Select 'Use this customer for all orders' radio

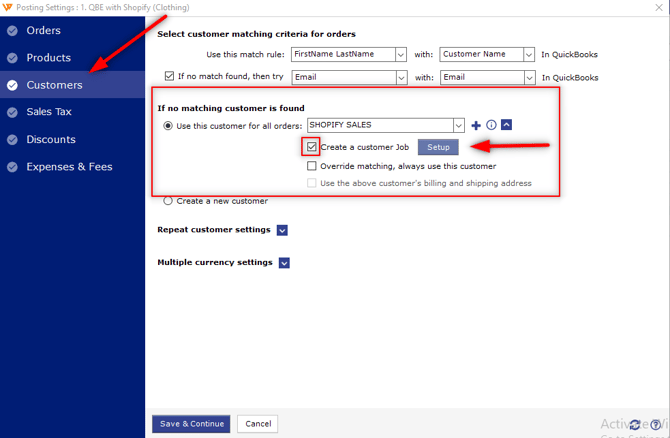click(168, 126)
